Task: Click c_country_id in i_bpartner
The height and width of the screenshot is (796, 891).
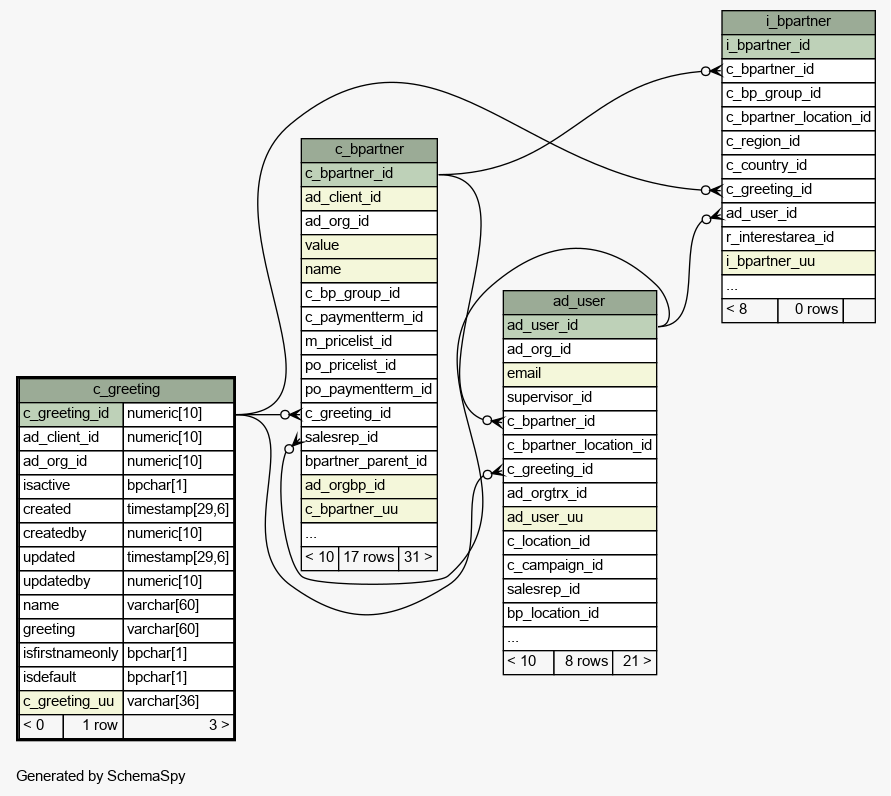Action: (798, 166)
